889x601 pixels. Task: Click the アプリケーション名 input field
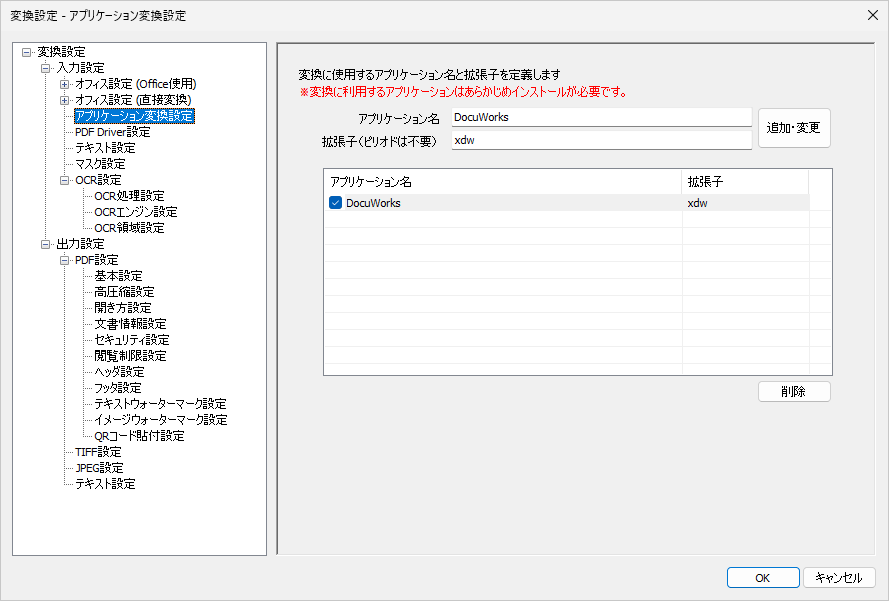click(x=600, y=117)
